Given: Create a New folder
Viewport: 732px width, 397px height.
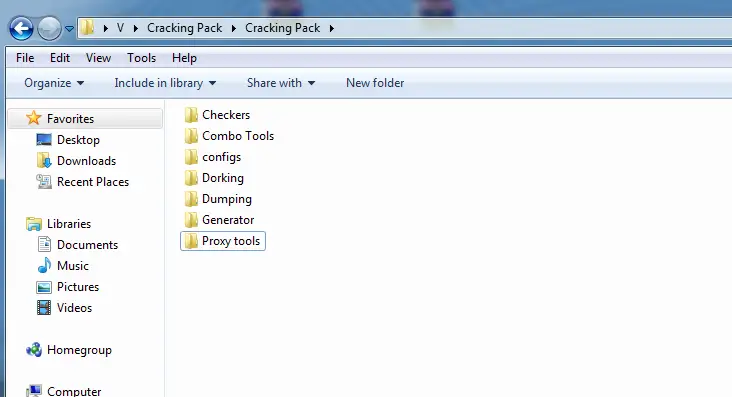Looking at the screenshot, I should tap(375, 83).
